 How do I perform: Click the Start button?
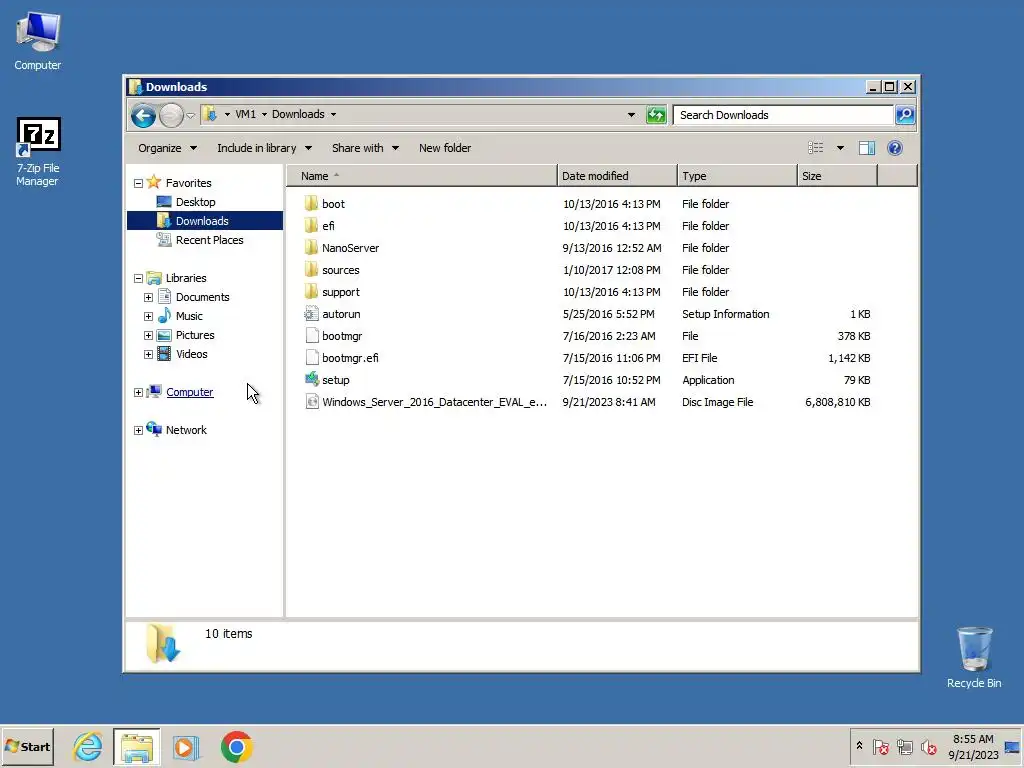point(27,747)
